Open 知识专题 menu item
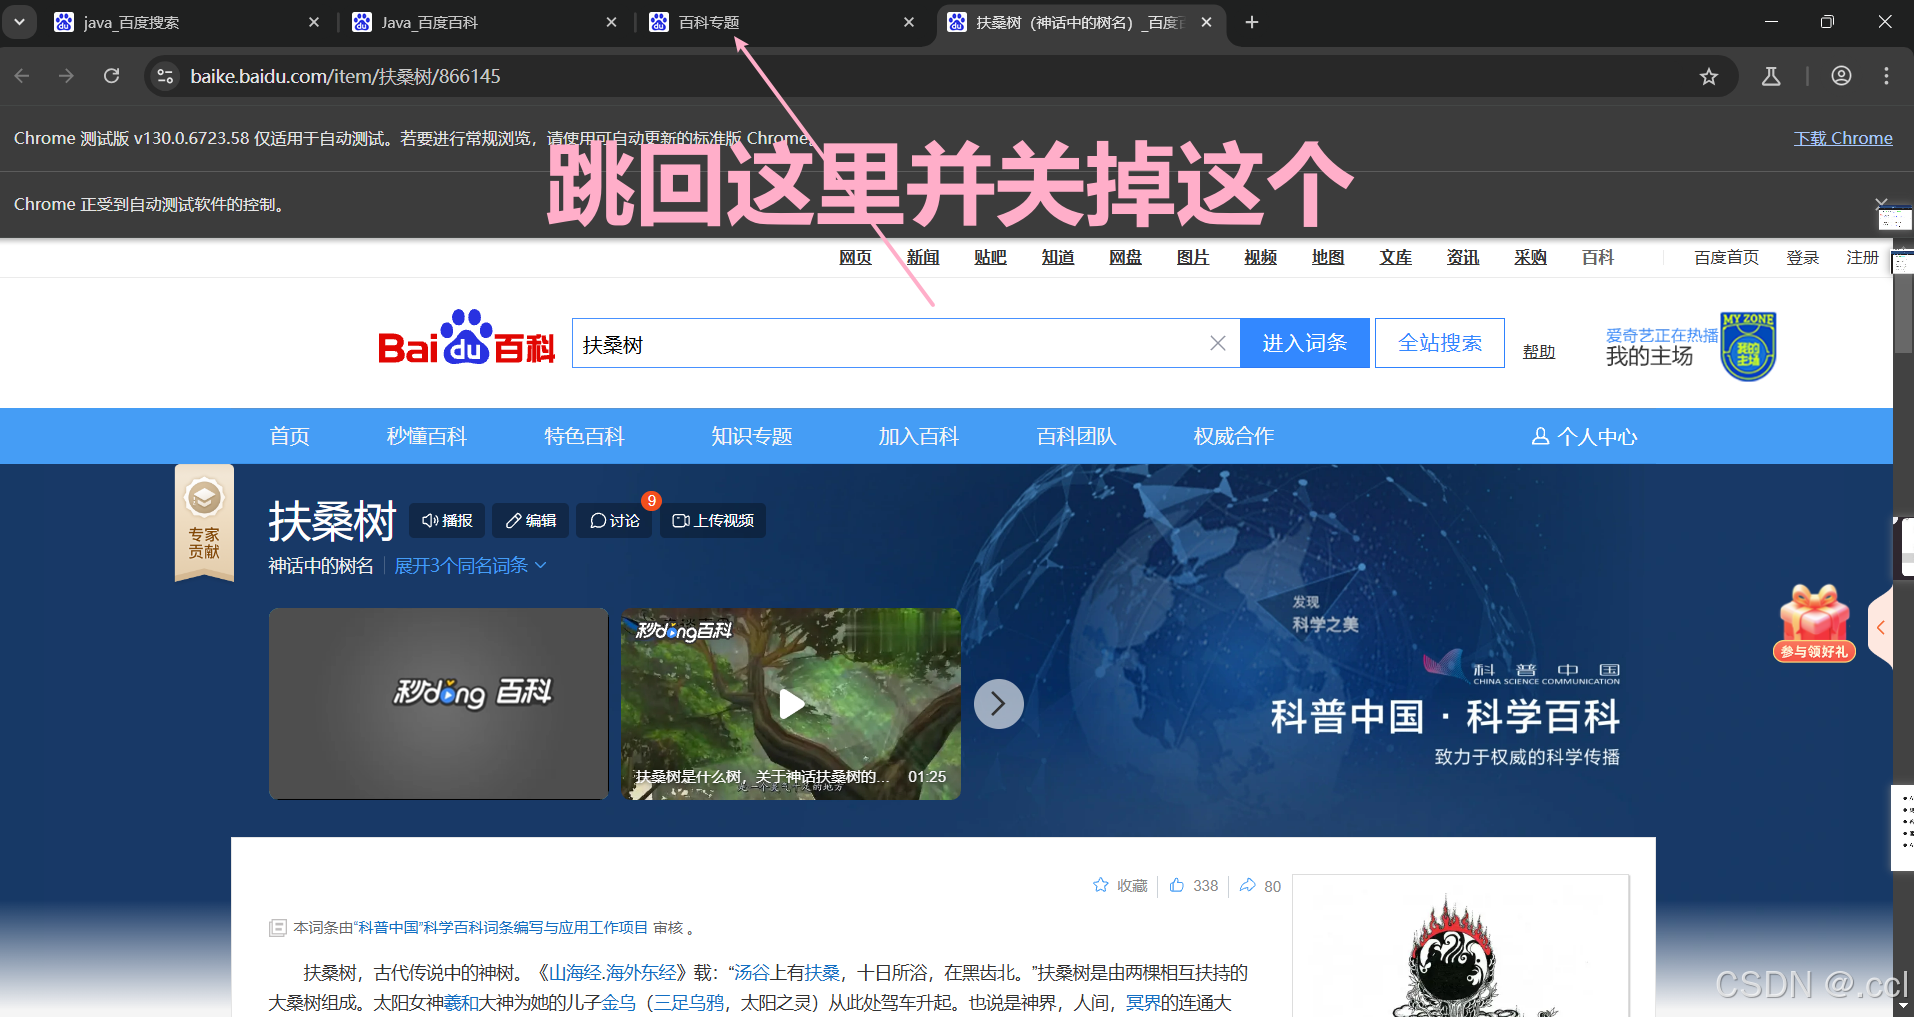 tap(752, 436)
